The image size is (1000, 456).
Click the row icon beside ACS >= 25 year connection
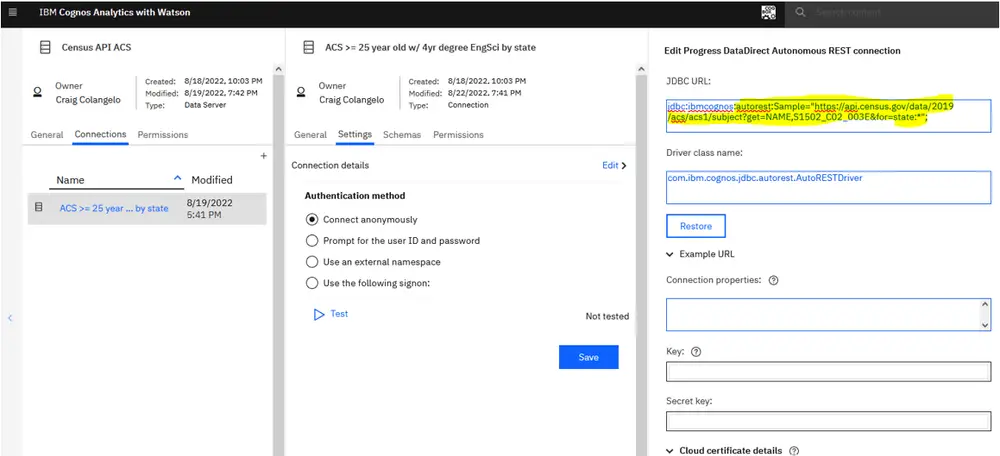click(39, 207)
